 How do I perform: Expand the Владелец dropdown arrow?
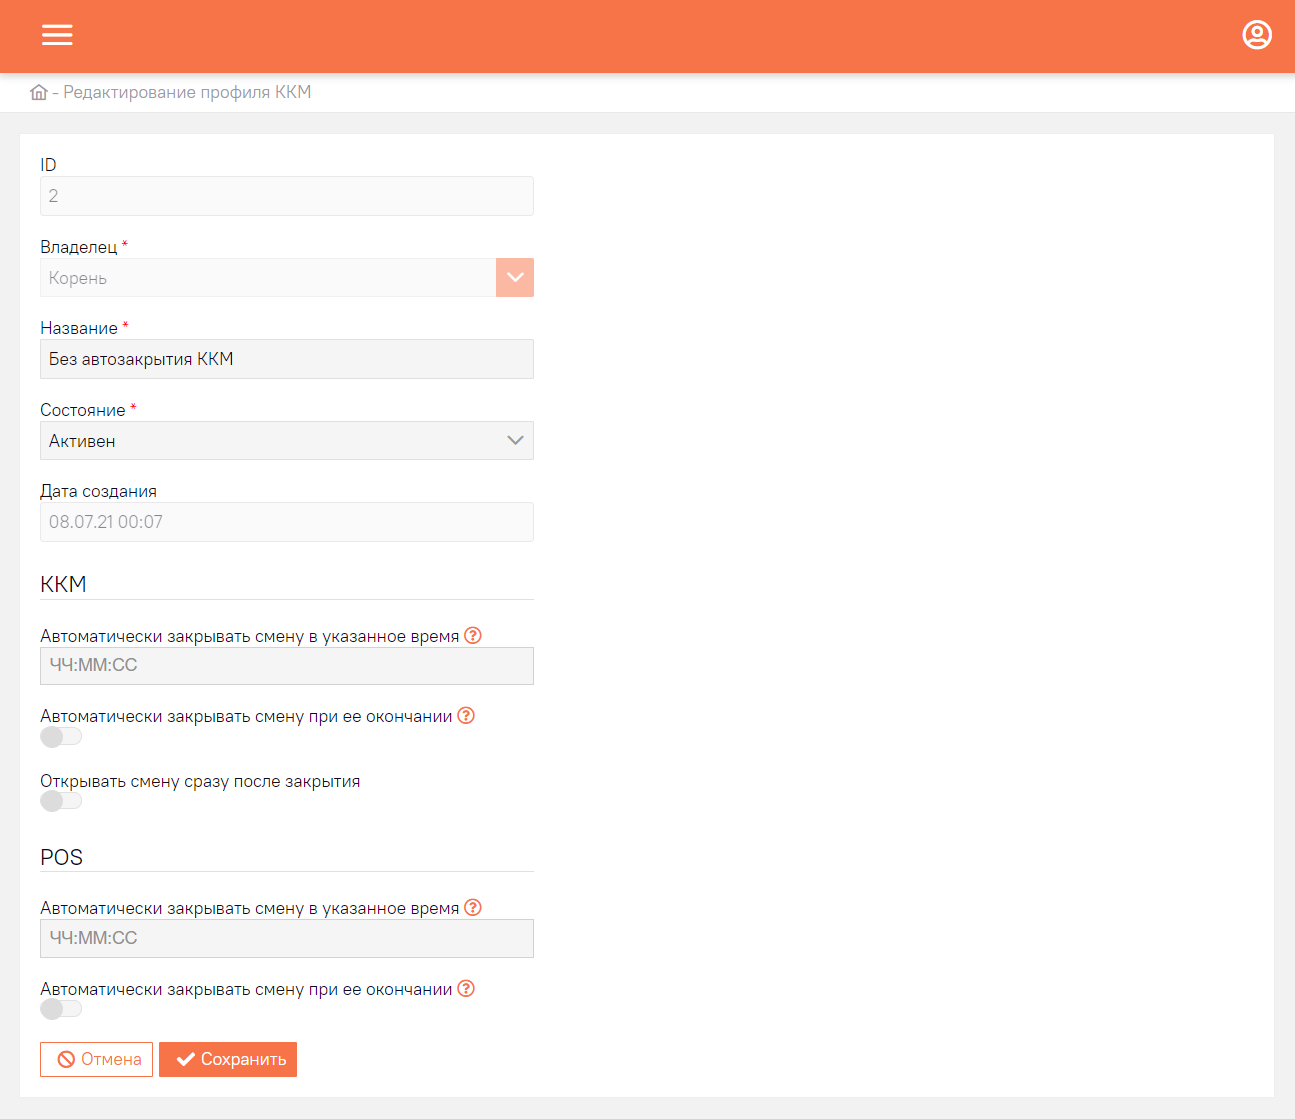[x=514, y=278]
